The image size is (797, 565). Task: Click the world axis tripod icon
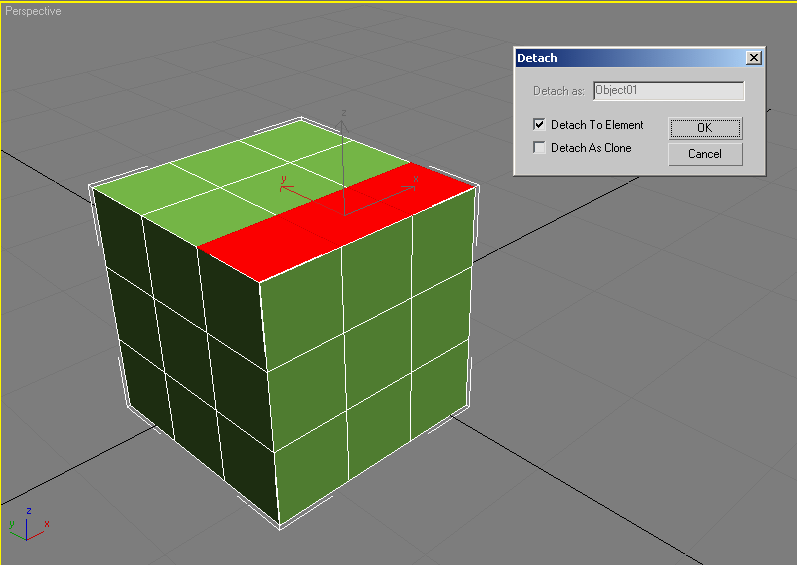28,524
